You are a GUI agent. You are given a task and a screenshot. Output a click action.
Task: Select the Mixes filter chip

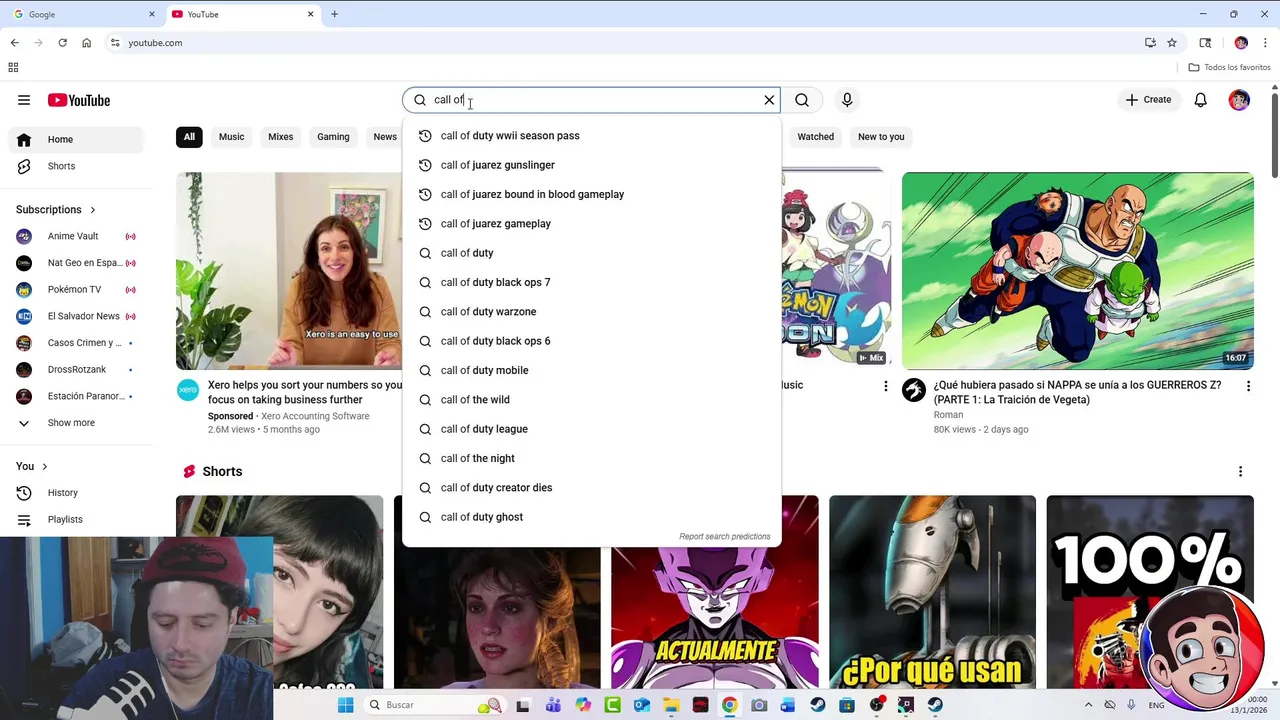click(x=281, y=137)
